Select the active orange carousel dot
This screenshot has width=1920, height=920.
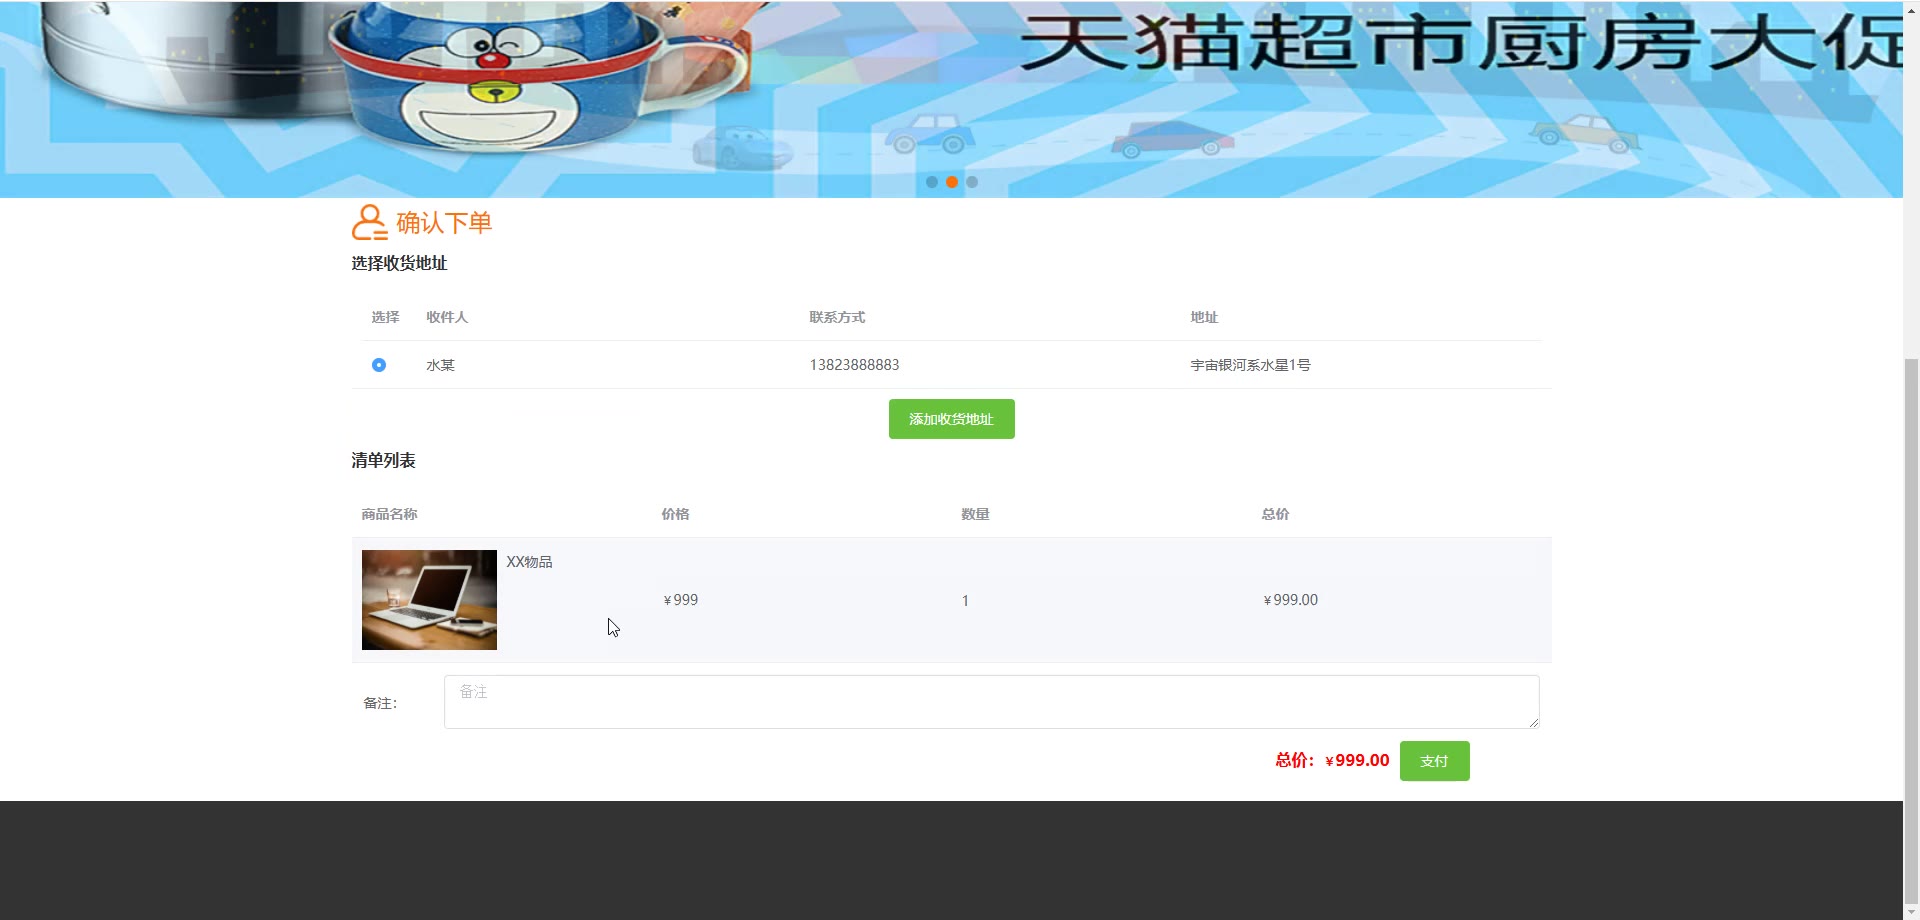(x=952, y=182)
